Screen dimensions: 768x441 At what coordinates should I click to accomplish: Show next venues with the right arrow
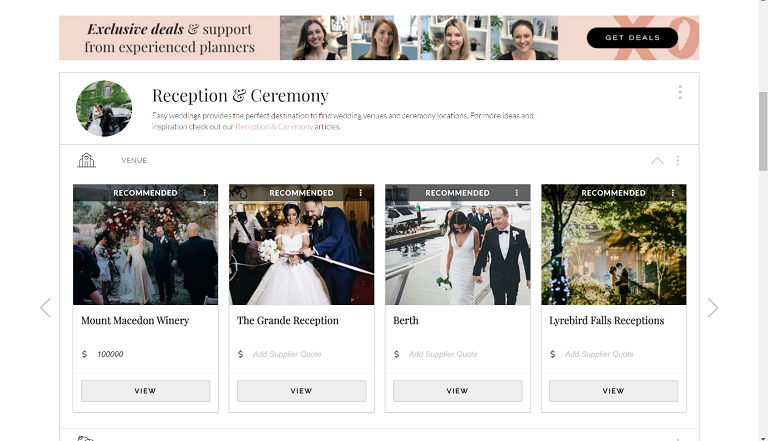pos(713,308)
